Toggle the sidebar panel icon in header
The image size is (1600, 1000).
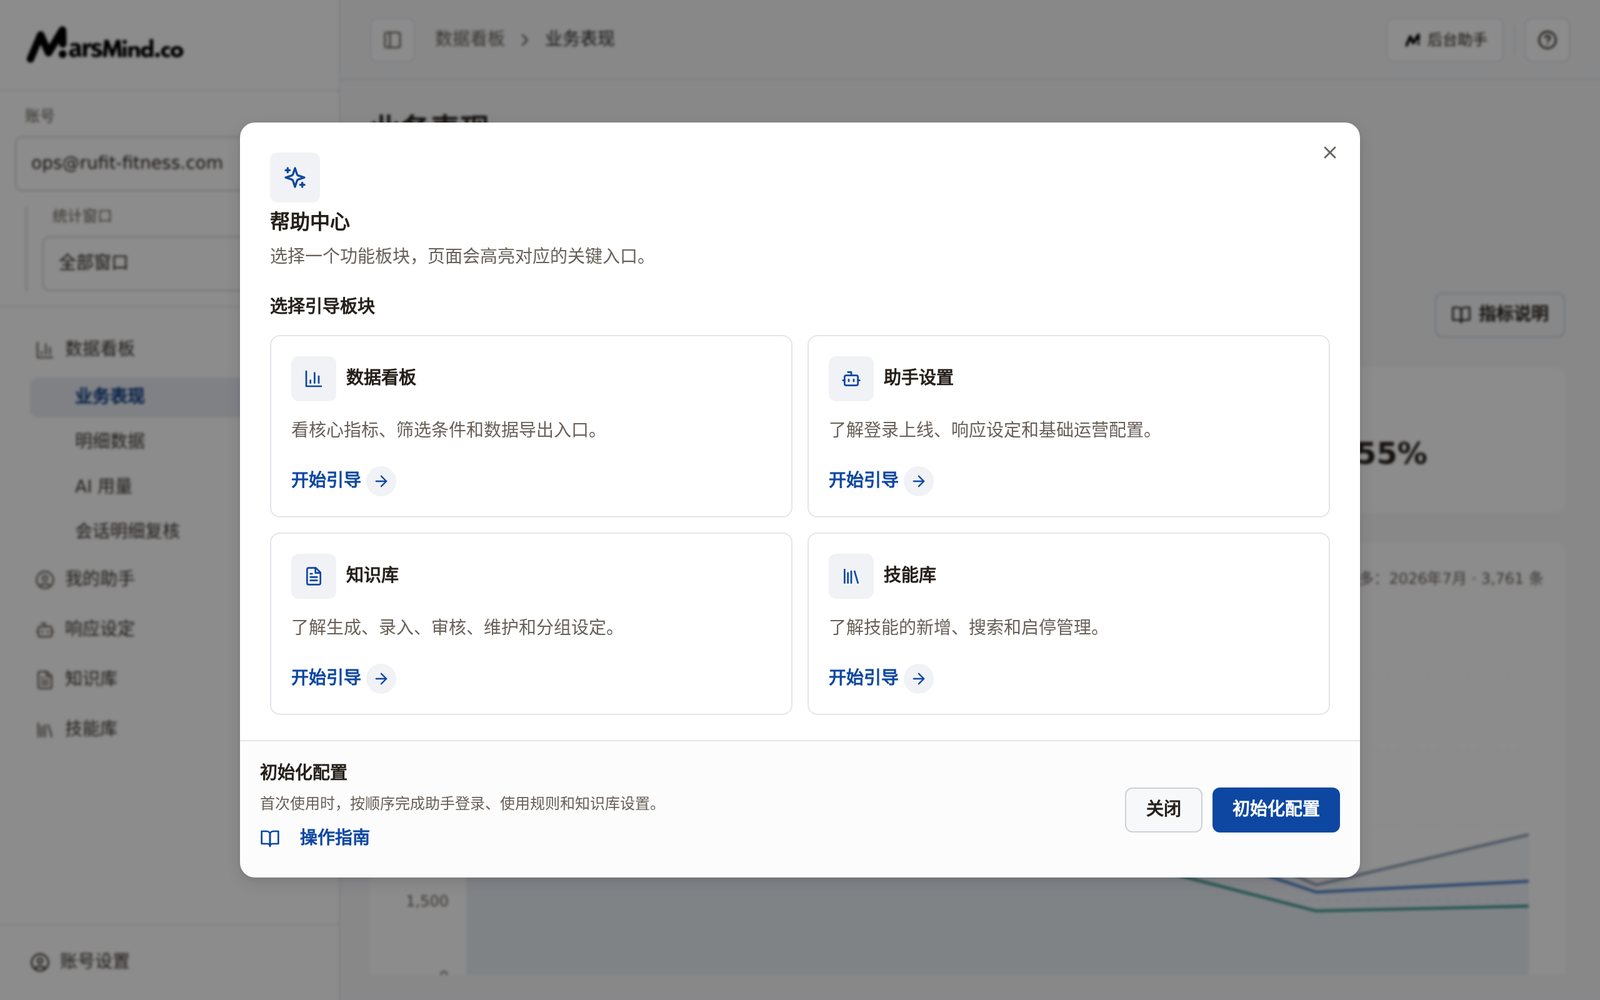pyautogui.click(x=392, y=40)
